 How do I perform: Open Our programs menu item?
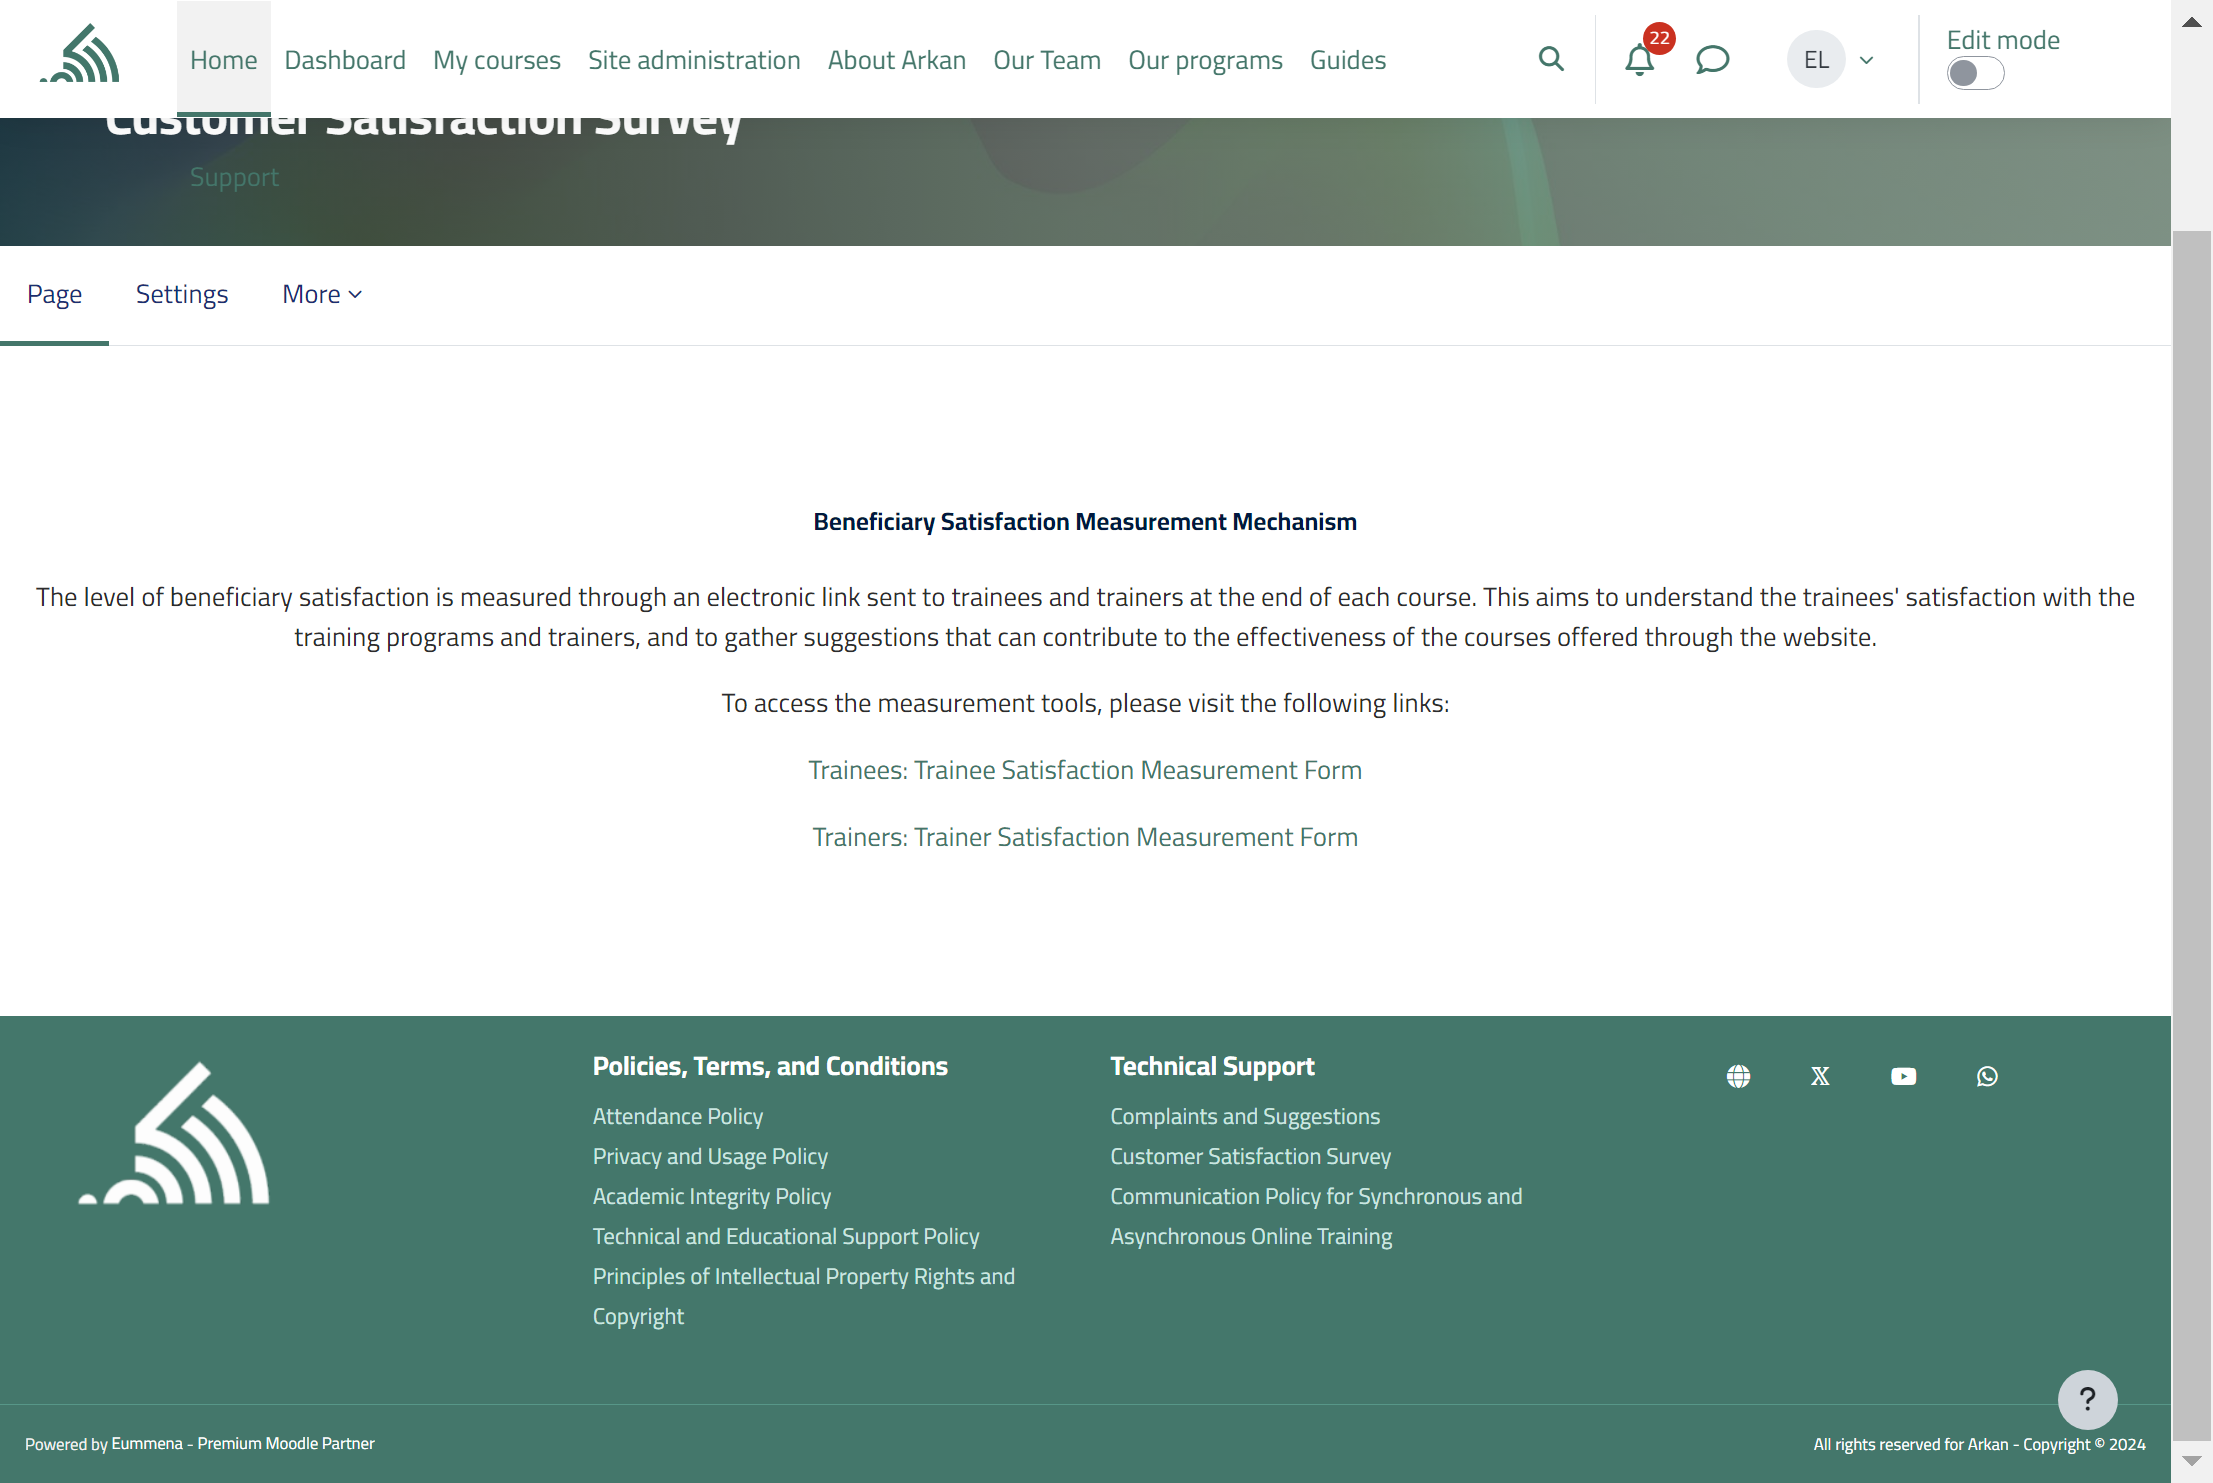[1205, 60]
